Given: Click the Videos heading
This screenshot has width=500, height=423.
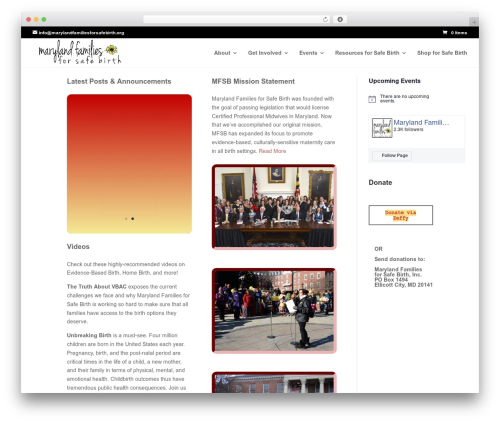Looking at the screenshot, I should pos(78,247).
